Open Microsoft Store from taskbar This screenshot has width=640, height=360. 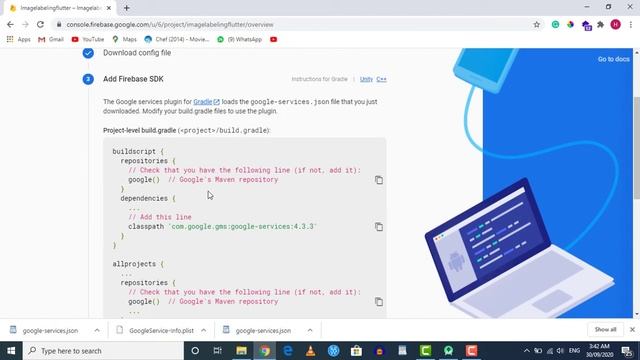click(356, 351)
